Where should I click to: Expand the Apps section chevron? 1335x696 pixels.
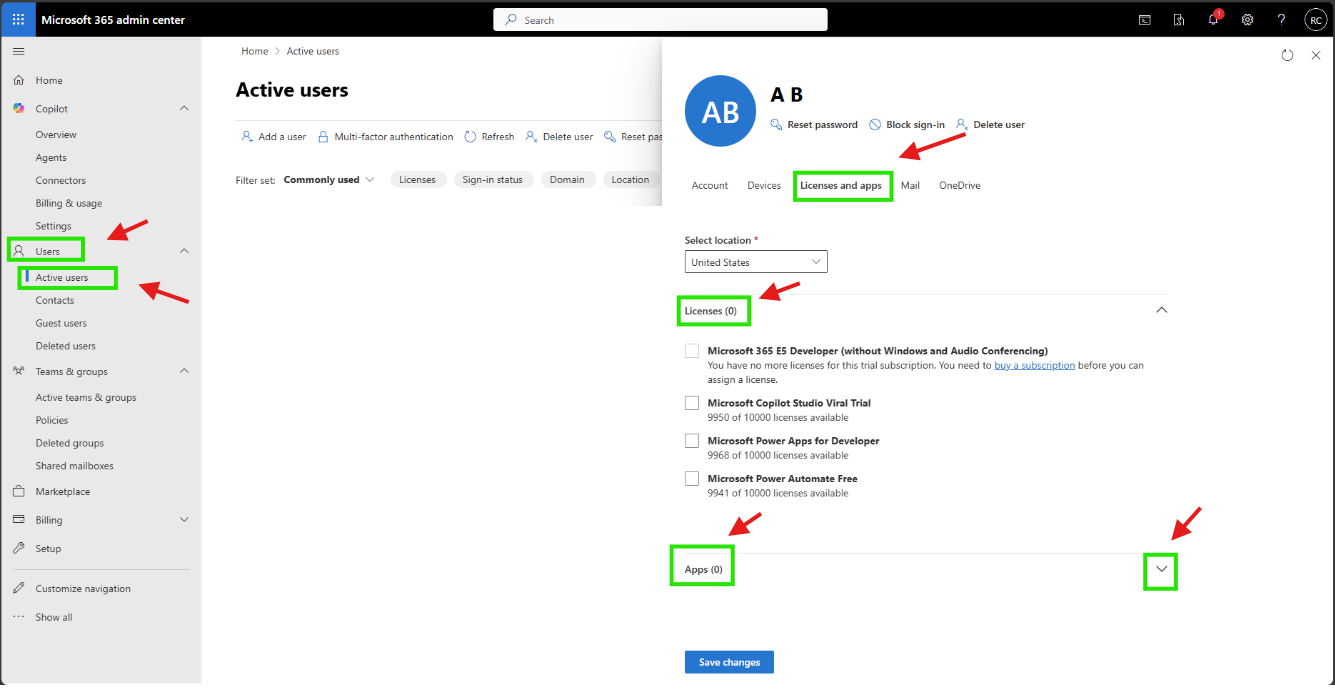[1161, 568]
